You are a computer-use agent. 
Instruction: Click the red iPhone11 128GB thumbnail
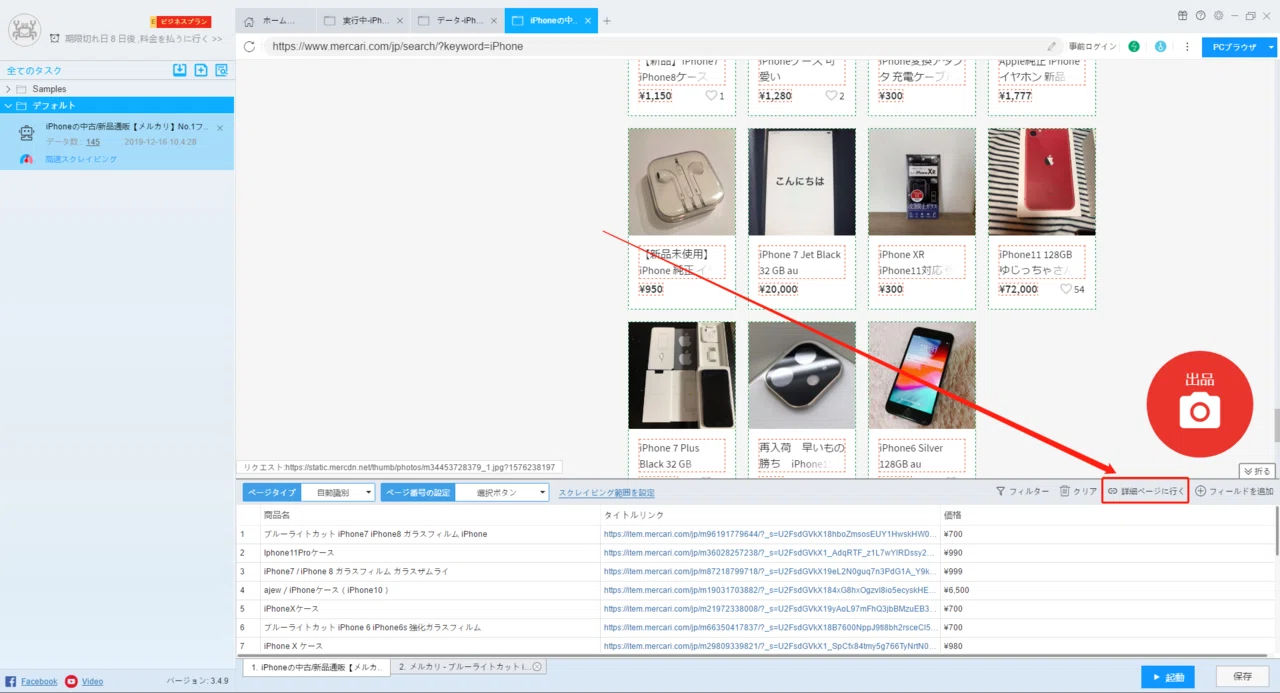1042,182
